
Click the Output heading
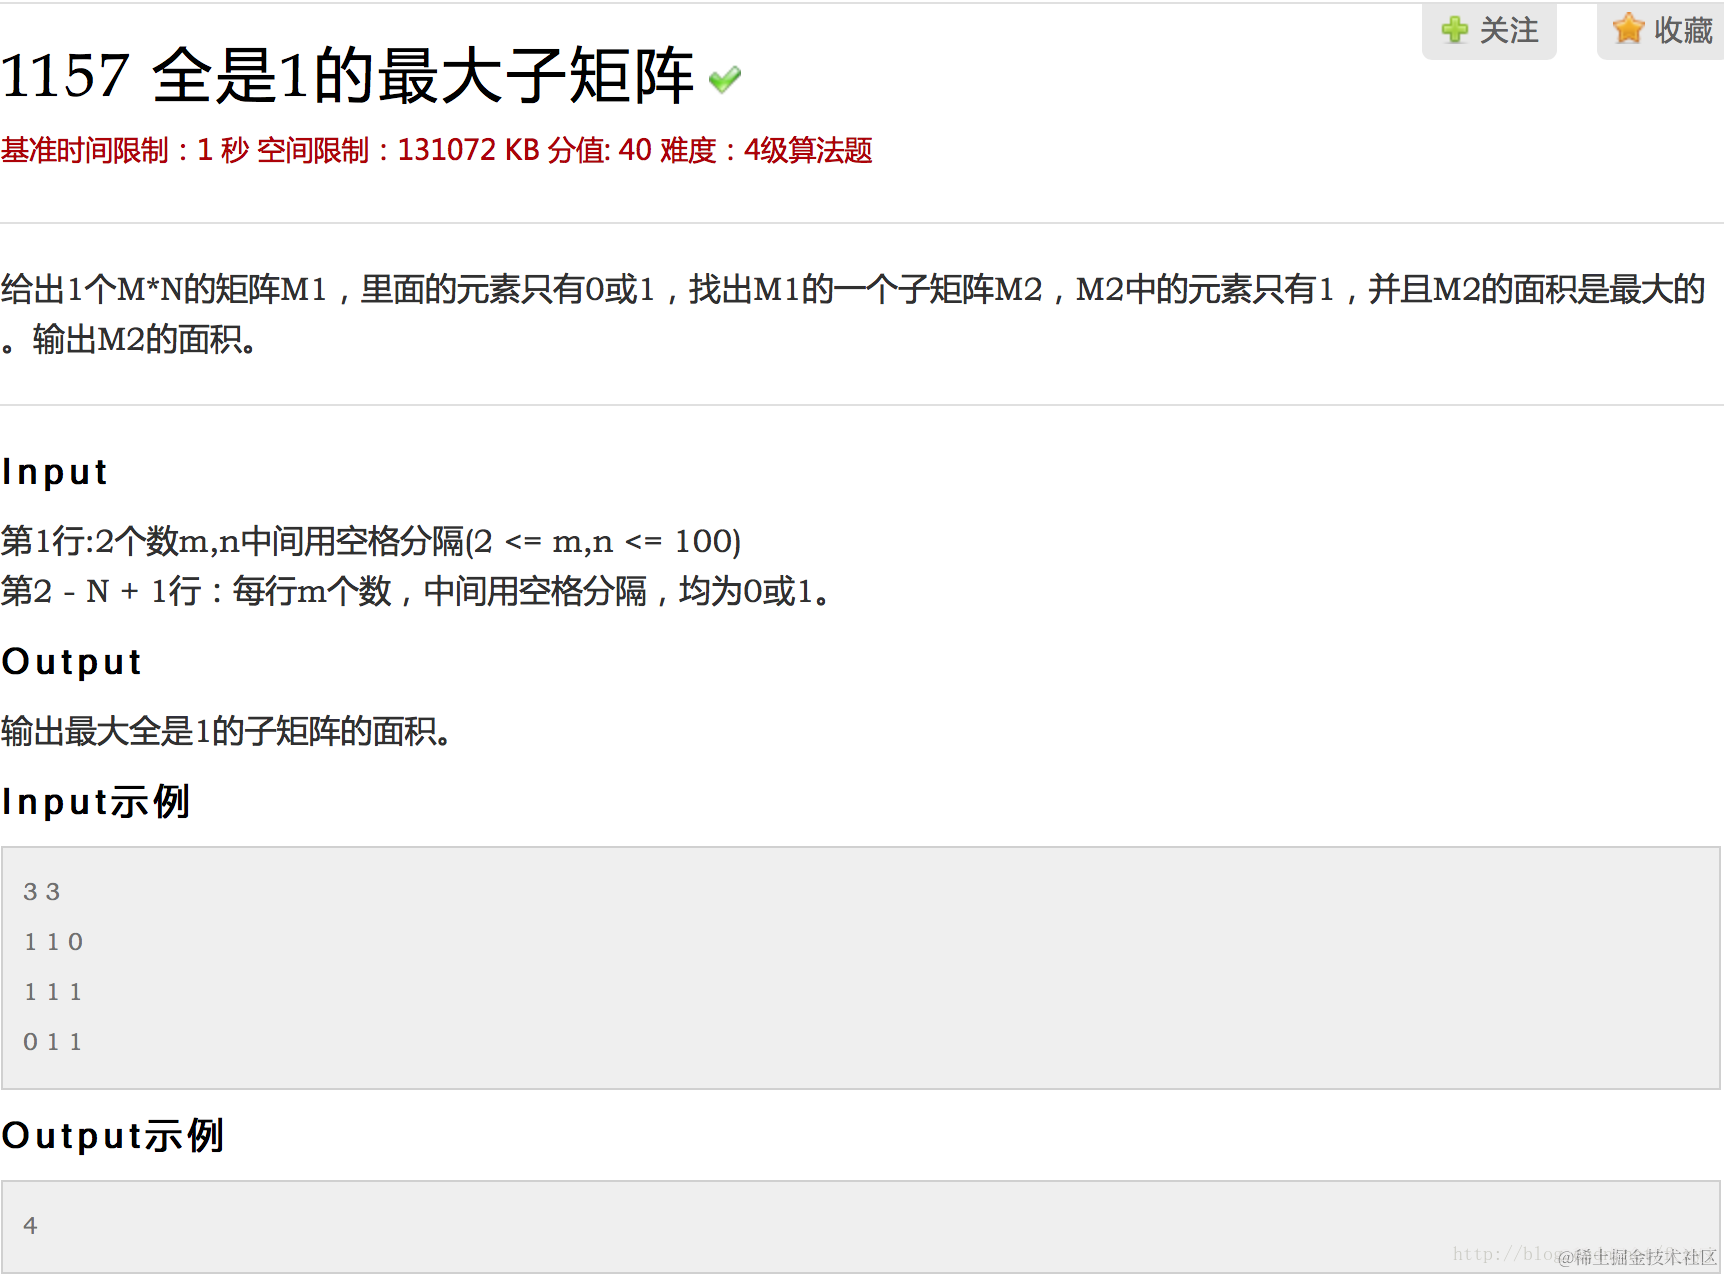coord(72,661)
